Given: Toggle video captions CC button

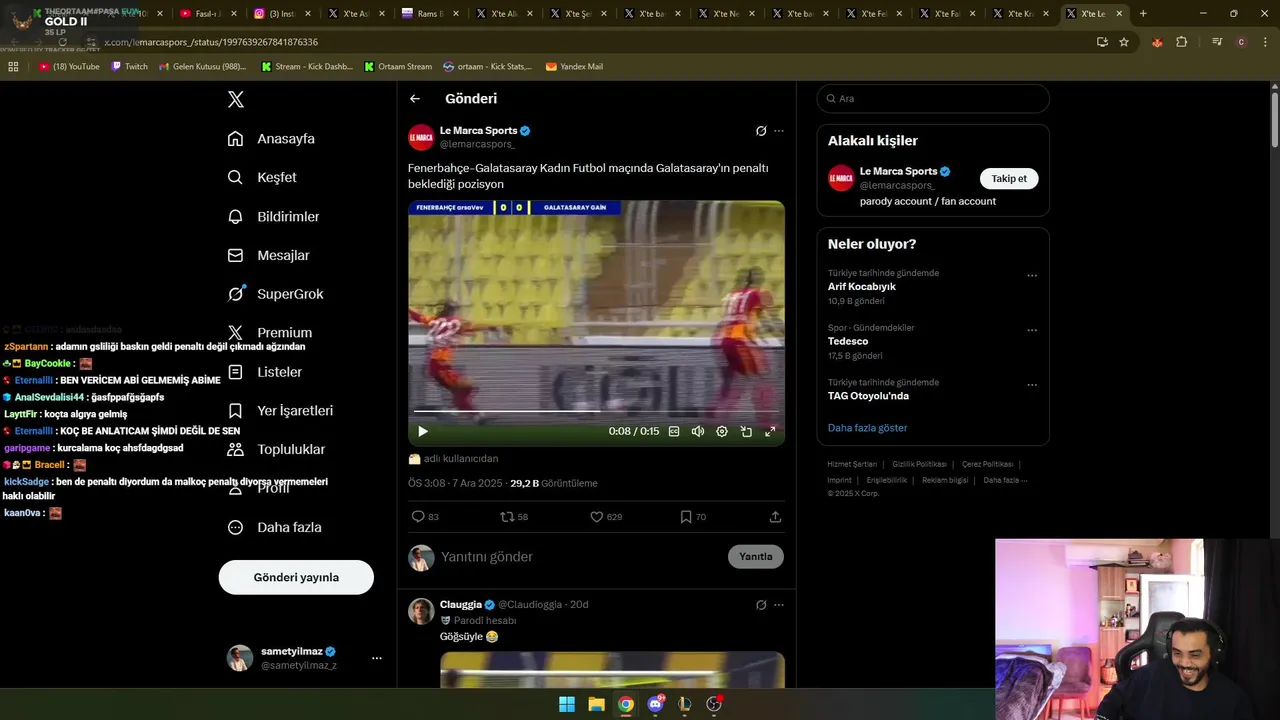Looking at the screenshot, I should 674,431.
